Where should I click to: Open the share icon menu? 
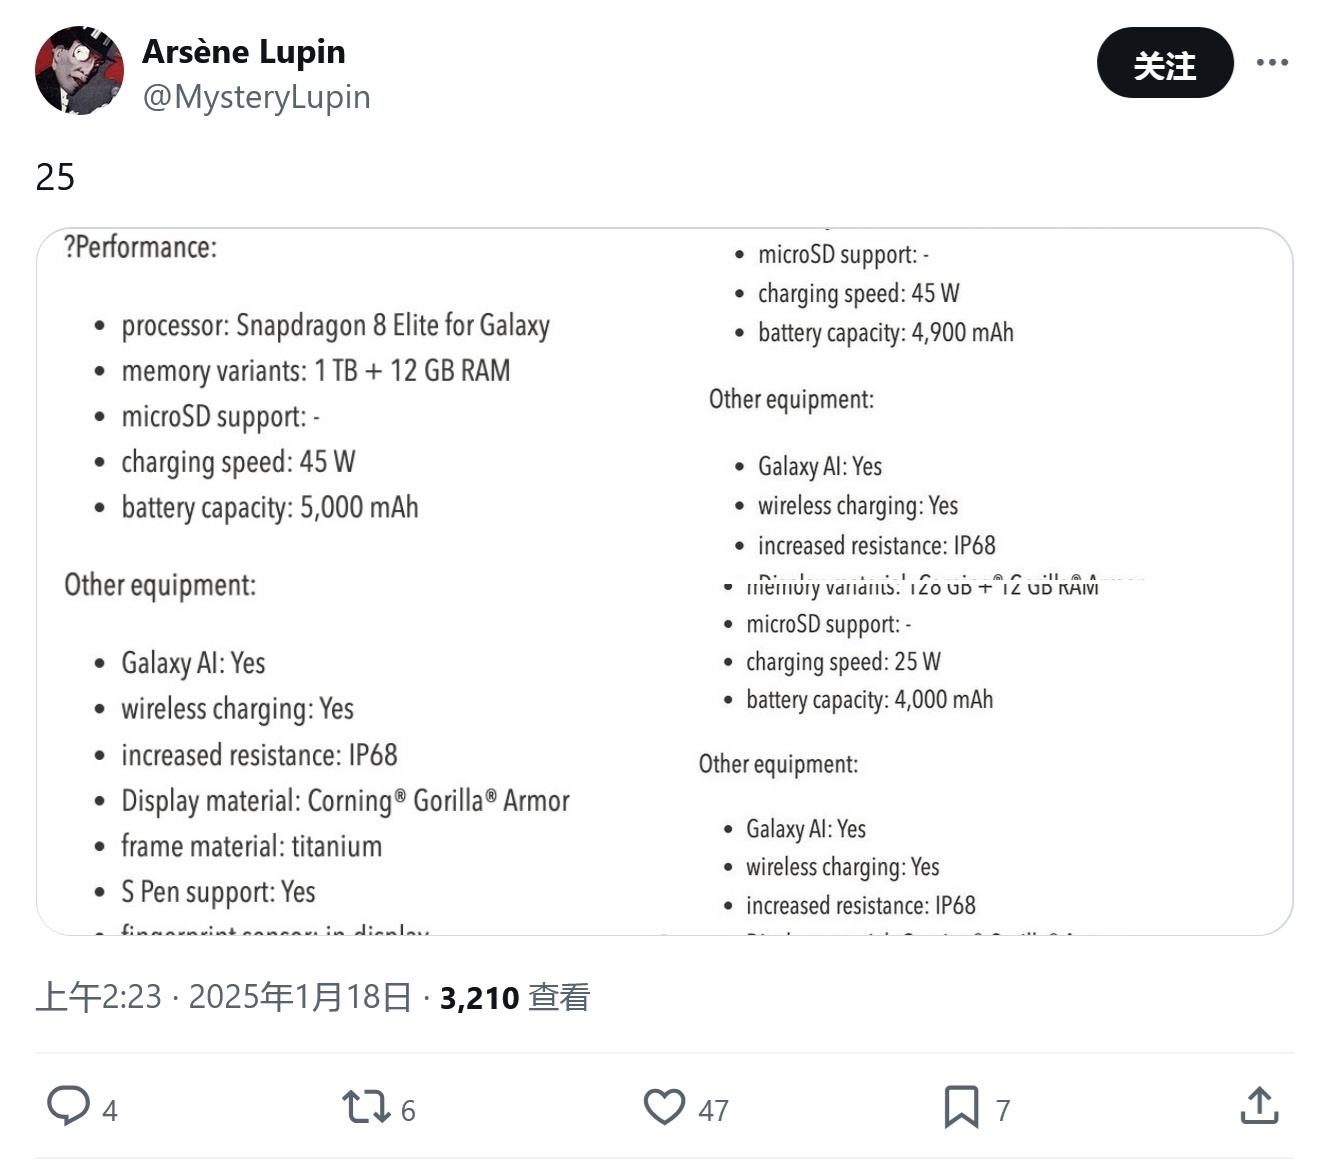1259,1107
